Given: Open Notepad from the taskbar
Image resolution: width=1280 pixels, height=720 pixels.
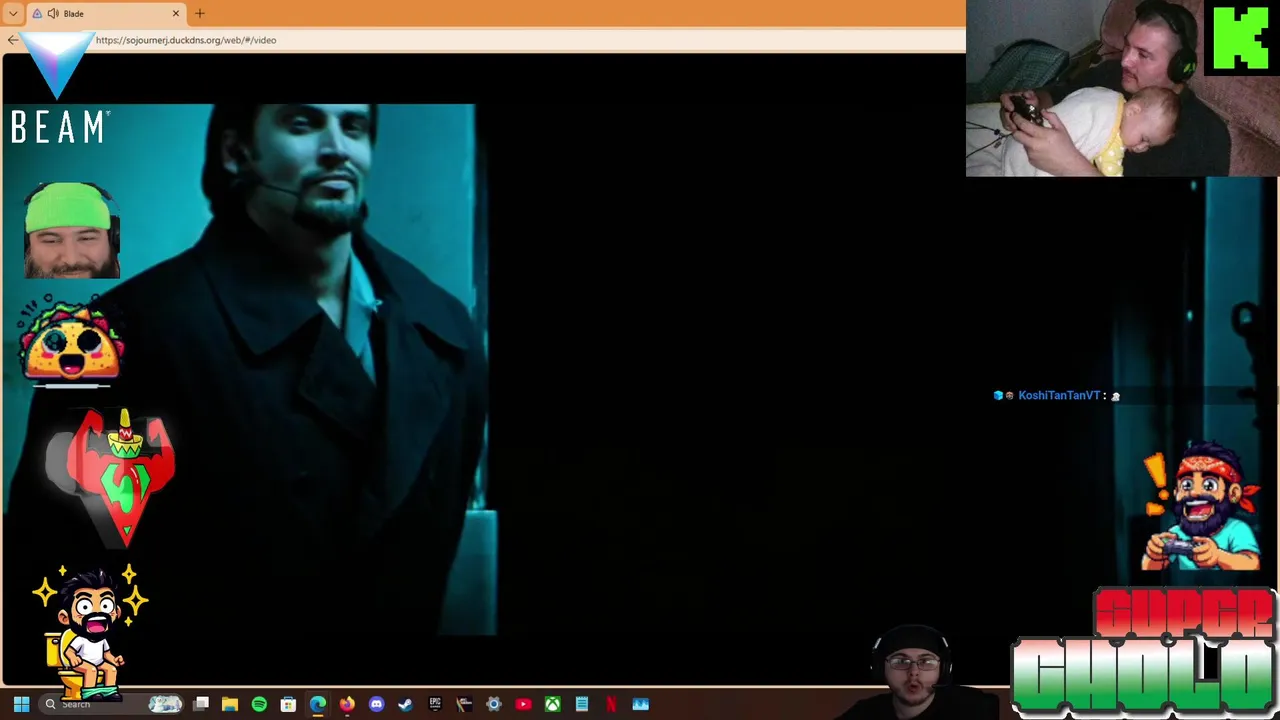Looking at the screenshot, I should [x=581, y=704].
